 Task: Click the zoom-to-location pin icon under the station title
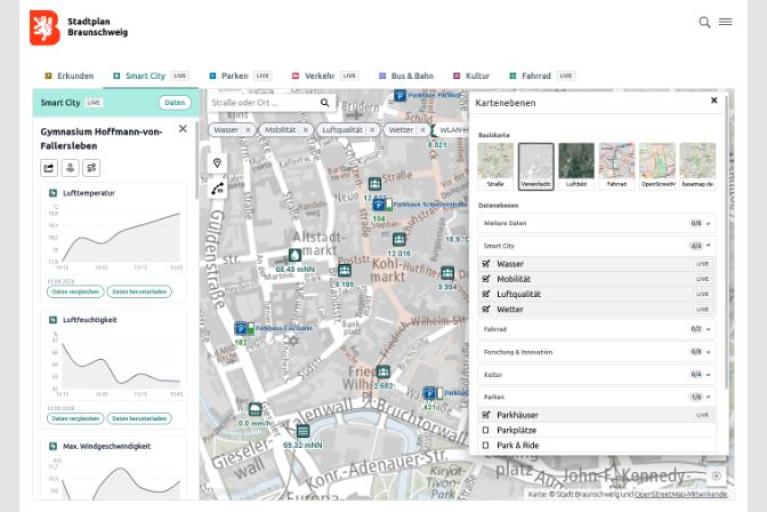[x=70, y=168]
